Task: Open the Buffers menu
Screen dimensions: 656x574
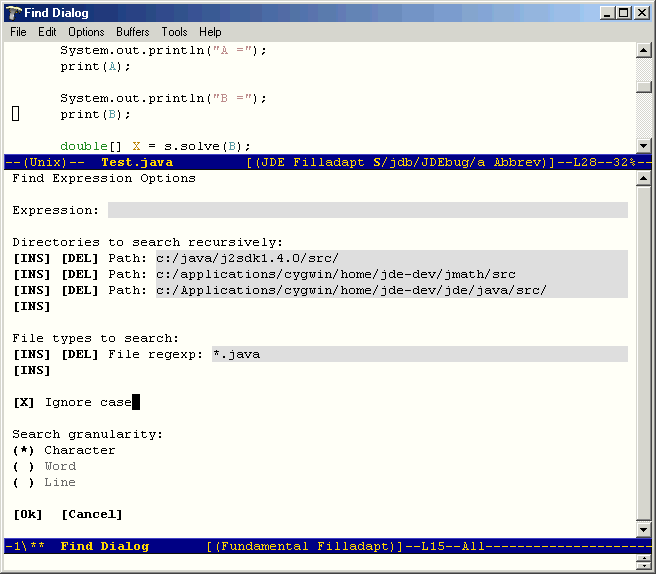Action: [x=132, y=32]
